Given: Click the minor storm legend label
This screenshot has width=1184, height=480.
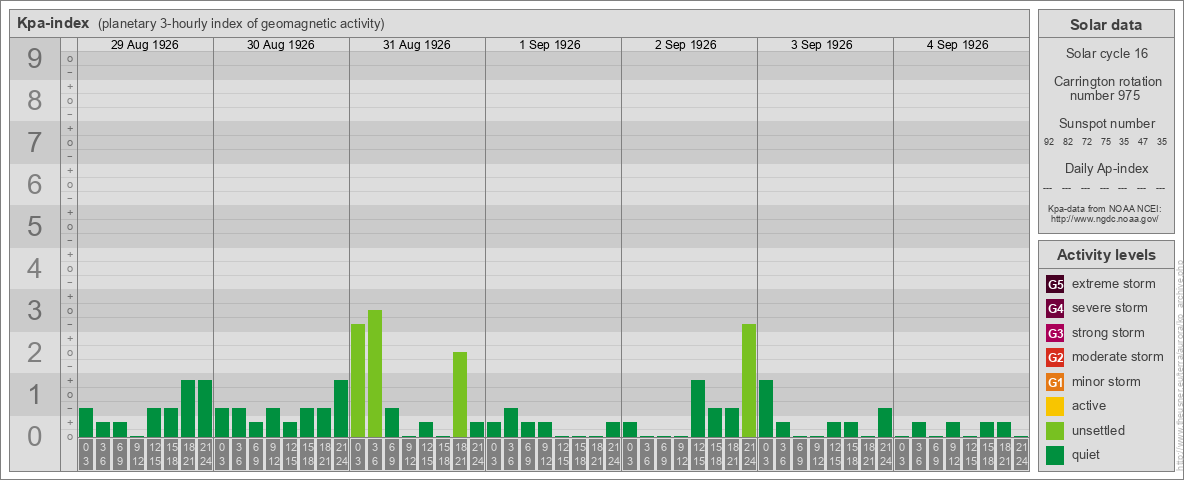Looking at the screenshot, I should [1106, 381].
